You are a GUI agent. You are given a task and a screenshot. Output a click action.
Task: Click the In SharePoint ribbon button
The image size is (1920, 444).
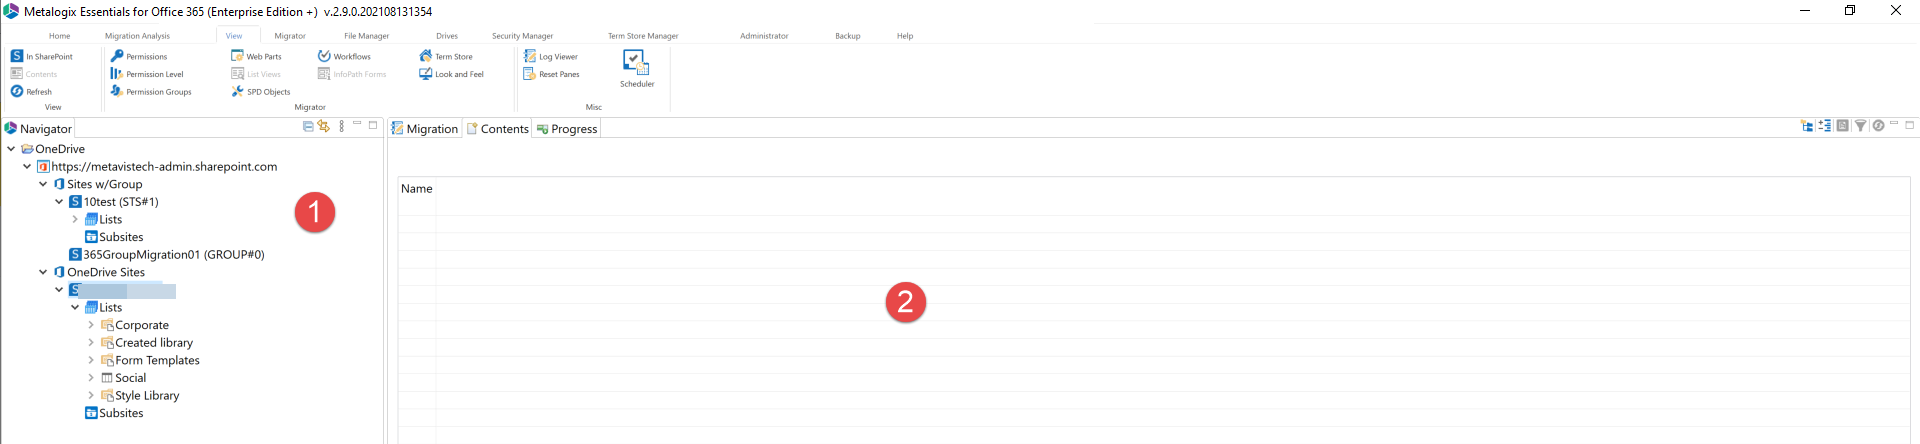[x=42, y=57]
